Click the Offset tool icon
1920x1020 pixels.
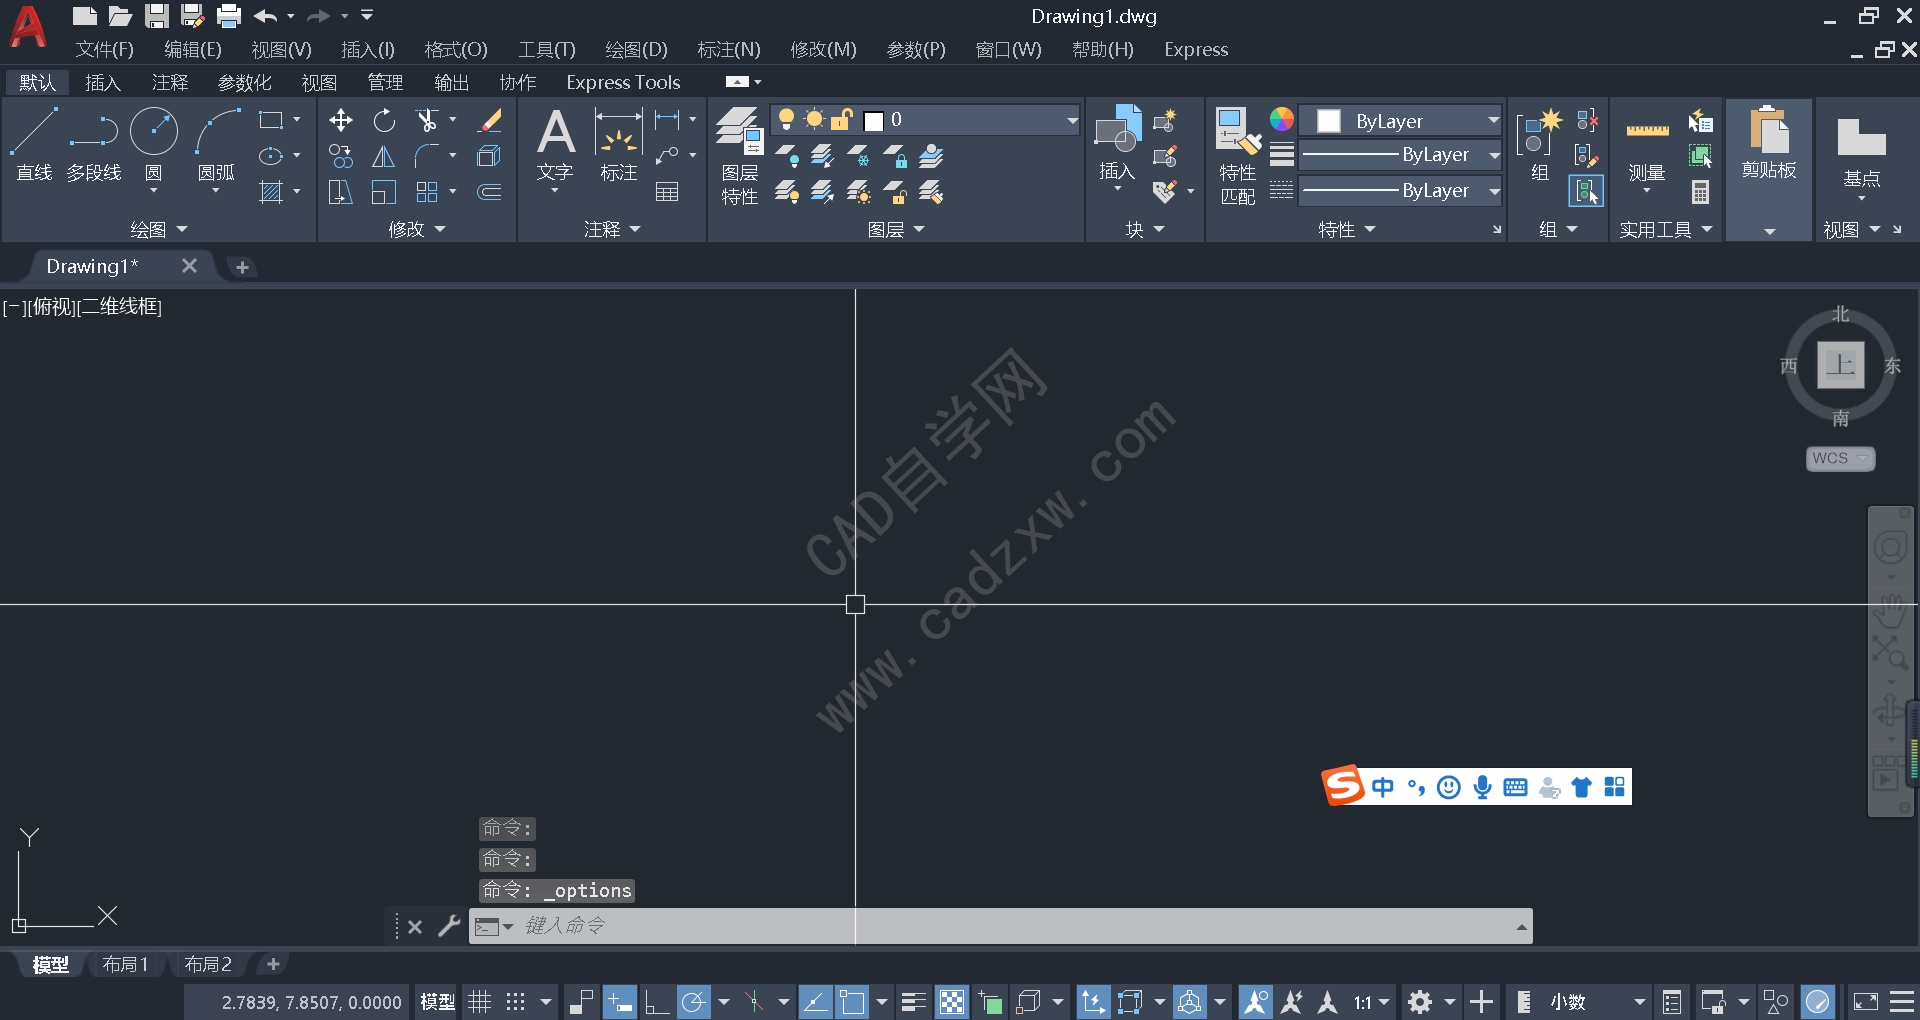(489, 192)
